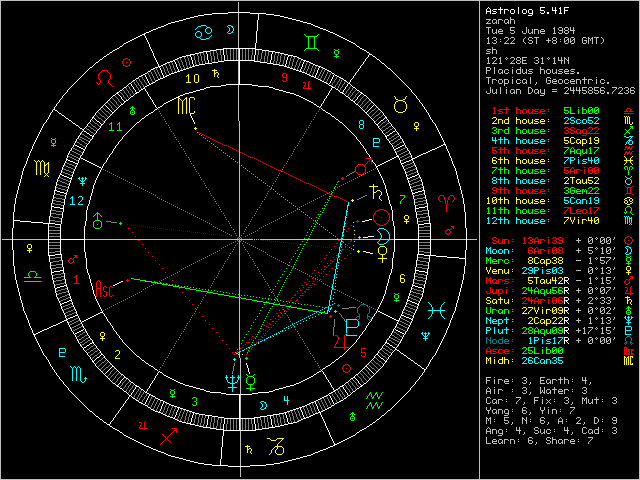Click the Leo symbol in the wheel's outer ring
The image size is (640, 480).
(102, 77)
